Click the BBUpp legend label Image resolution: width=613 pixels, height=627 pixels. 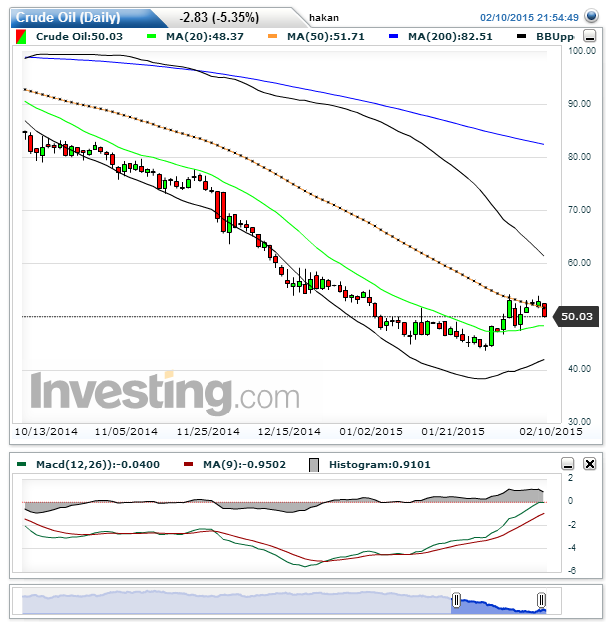coord(555,37)
